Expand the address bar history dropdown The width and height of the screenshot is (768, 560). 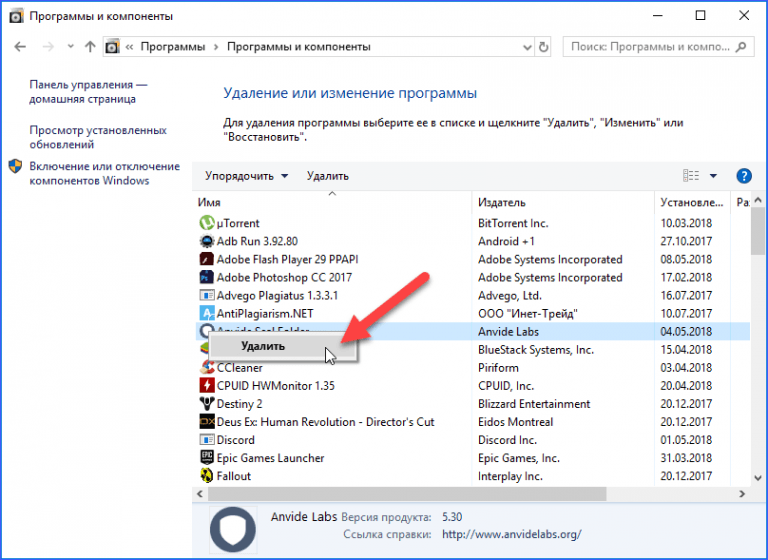(x=527, y=48)
